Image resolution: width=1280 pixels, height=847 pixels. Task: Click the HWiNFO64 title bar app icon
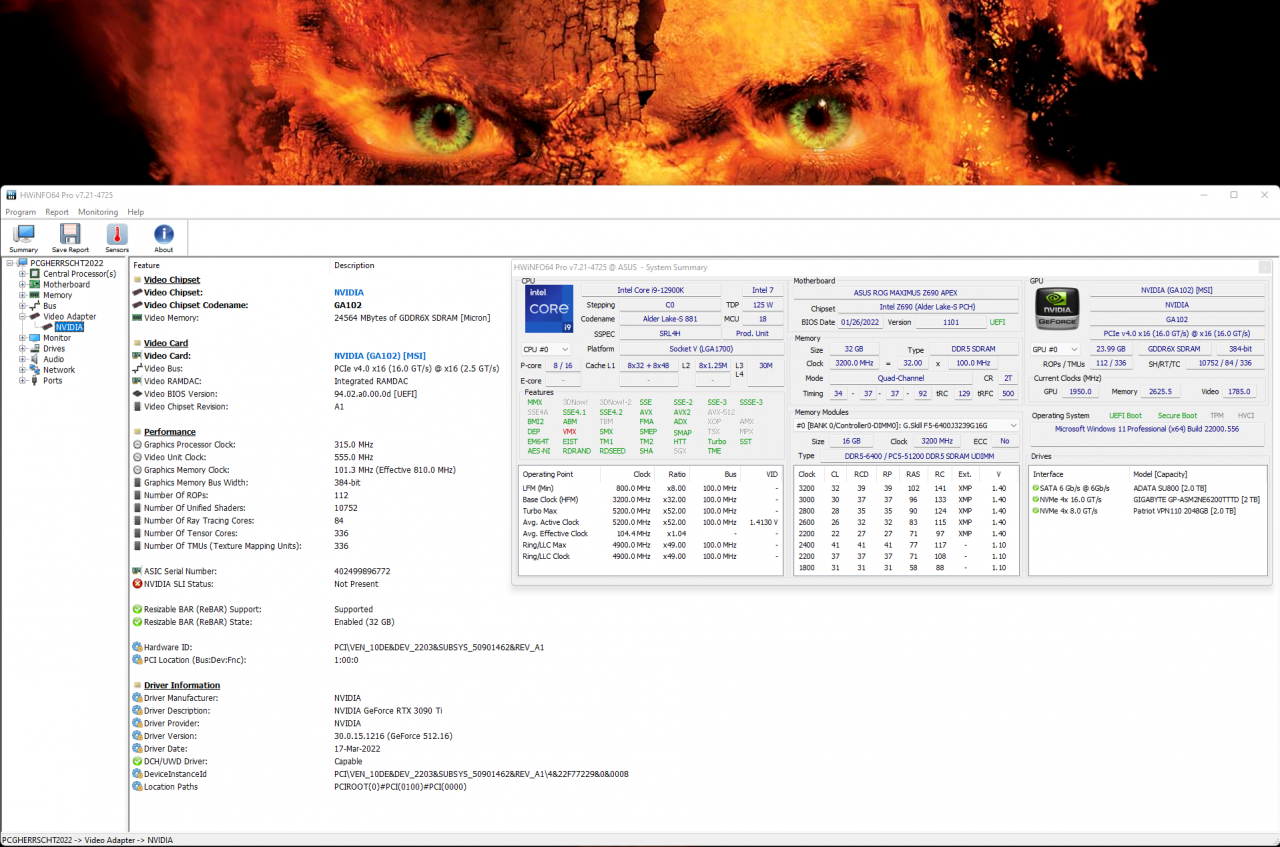pyautogui.click(x=11, y=195)
